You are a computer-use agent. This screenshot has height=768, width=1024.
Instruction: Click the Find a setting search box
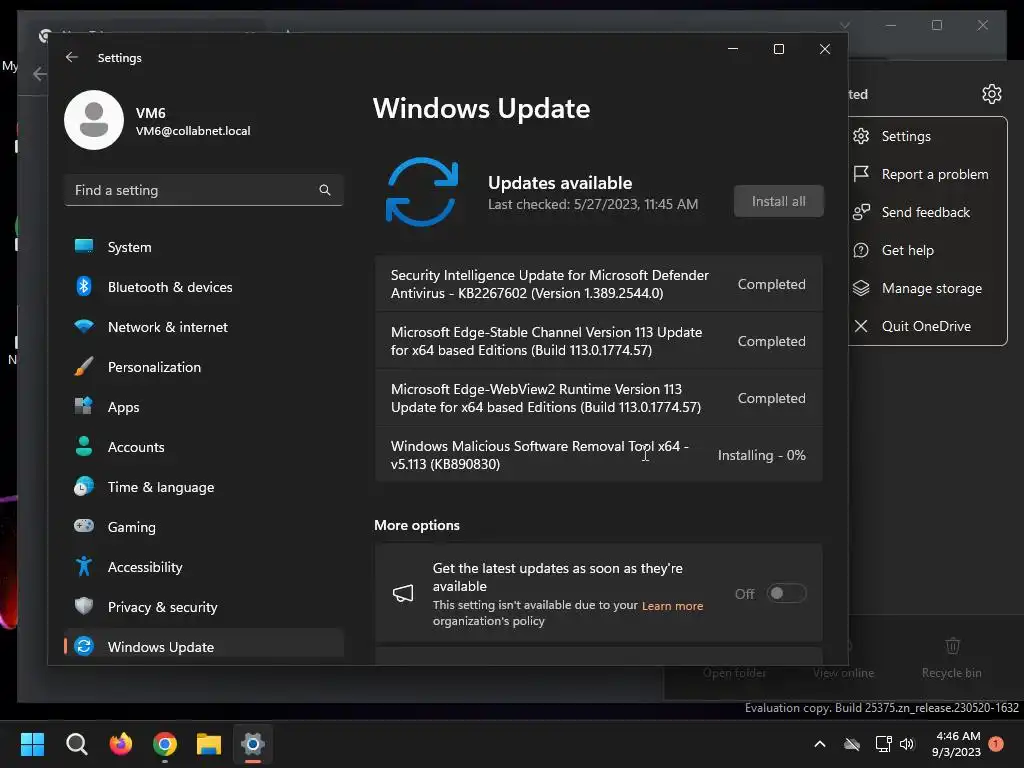pyautogui.click(x=204, y=190)
